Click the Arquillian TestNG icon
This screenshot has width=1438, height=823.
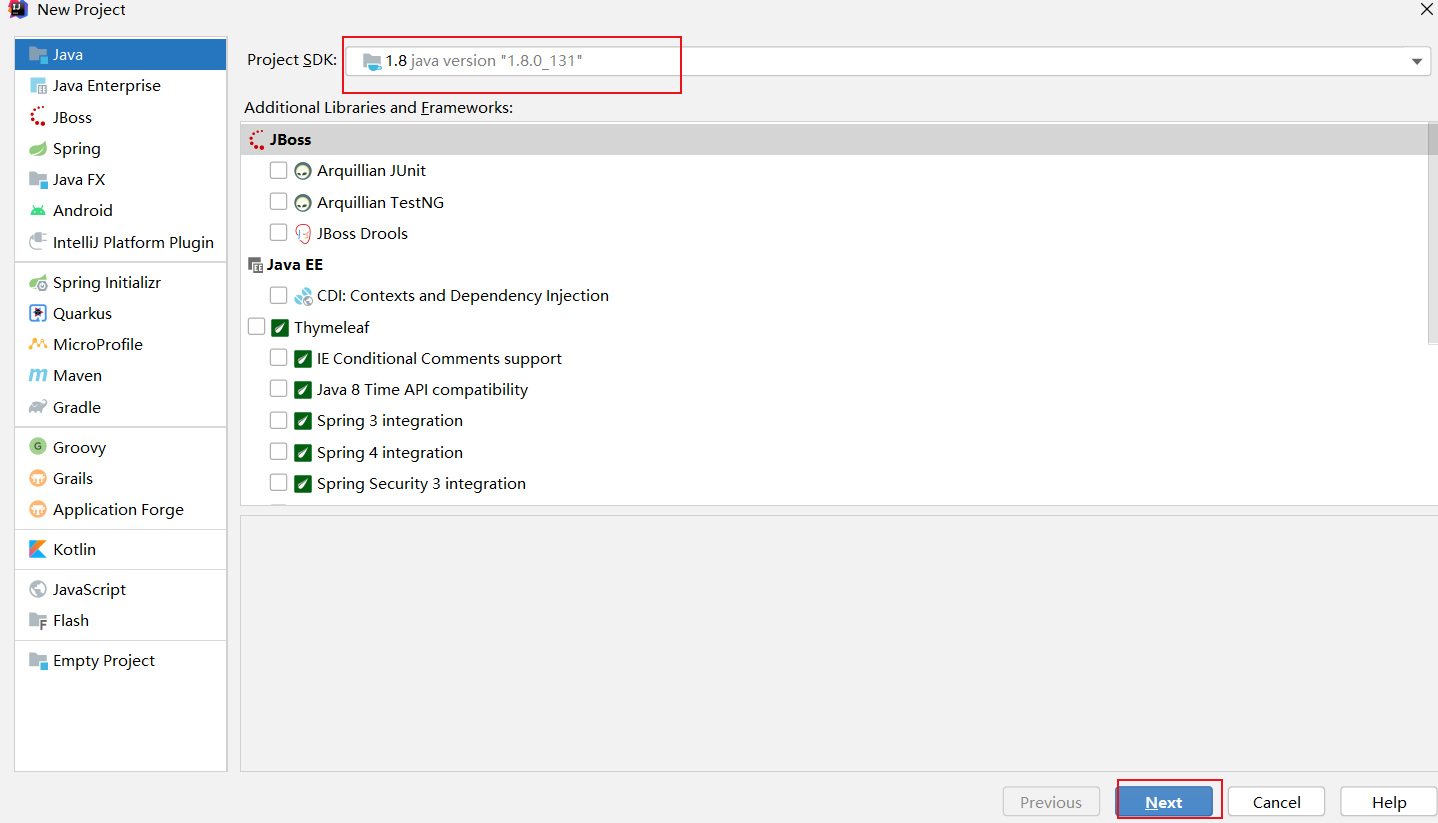[x=303, y=202]
